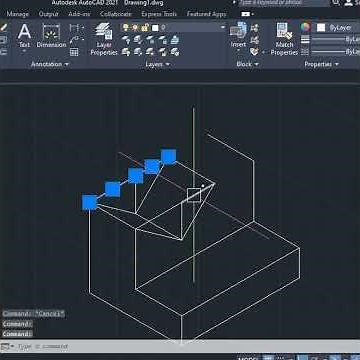Expand the Annotation panel
The image size is (360, 360).
point(50,64)
